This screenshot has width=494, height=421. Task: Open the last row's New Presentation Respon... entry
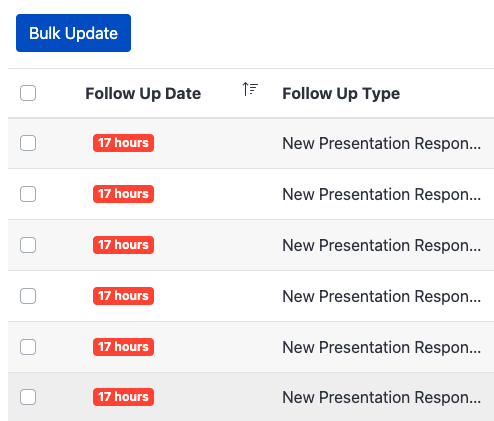382,398
